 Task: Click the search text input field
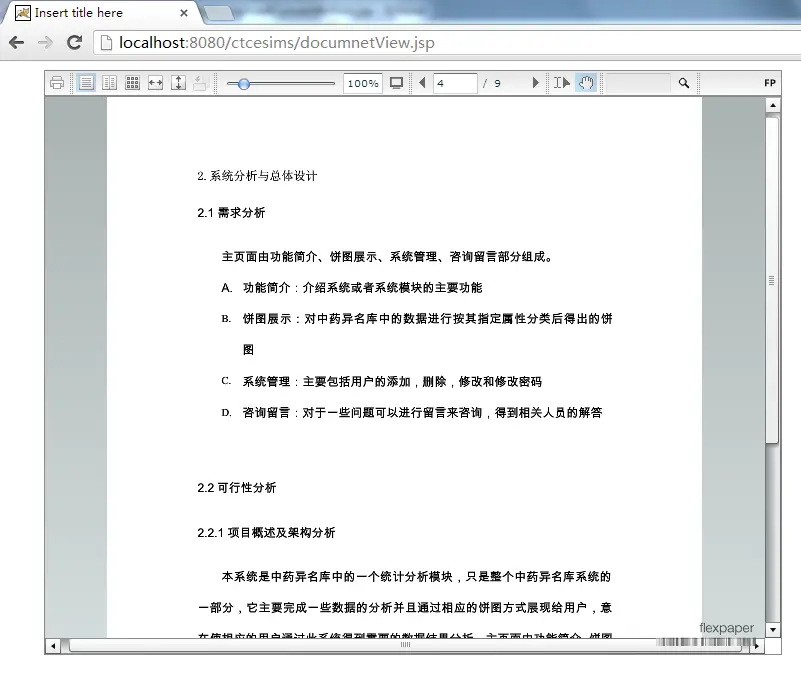pyautogui.click(x=638, y=83)
